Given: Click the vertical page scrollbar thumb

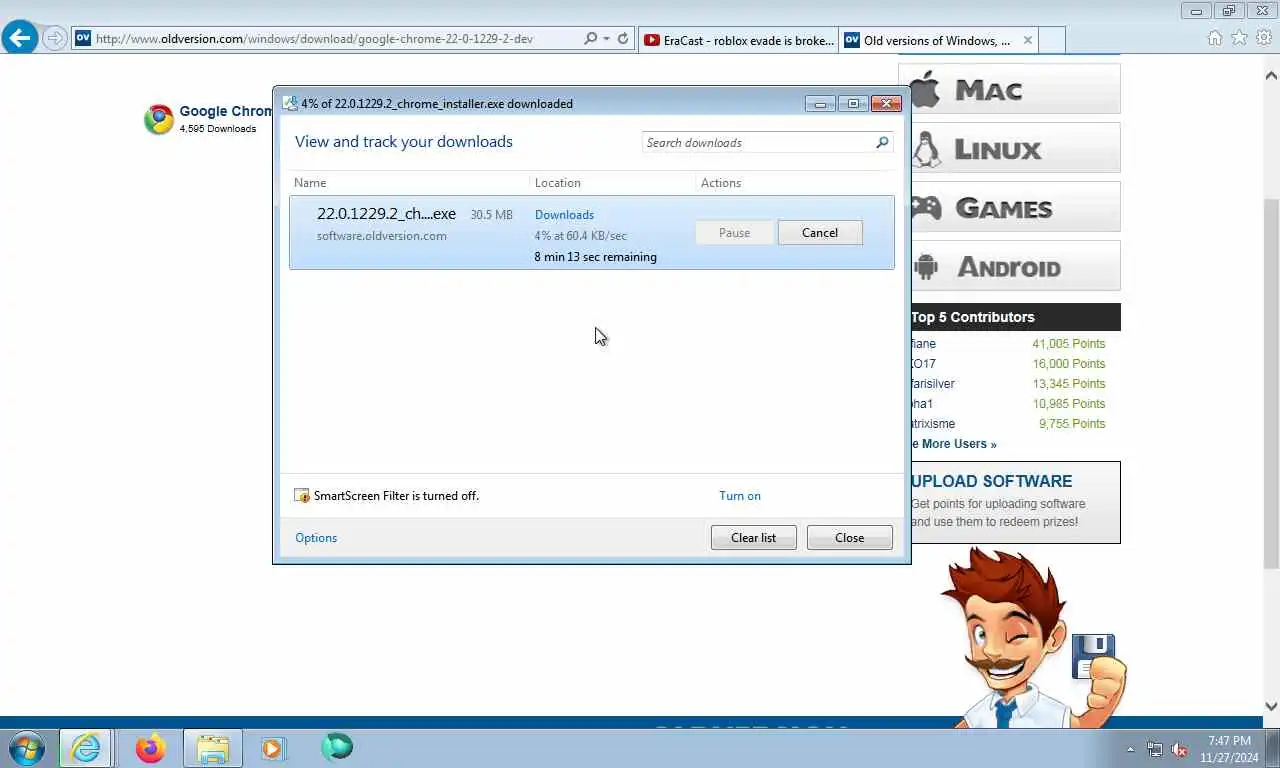Looking at the screenshot, I should (1271, 385).
